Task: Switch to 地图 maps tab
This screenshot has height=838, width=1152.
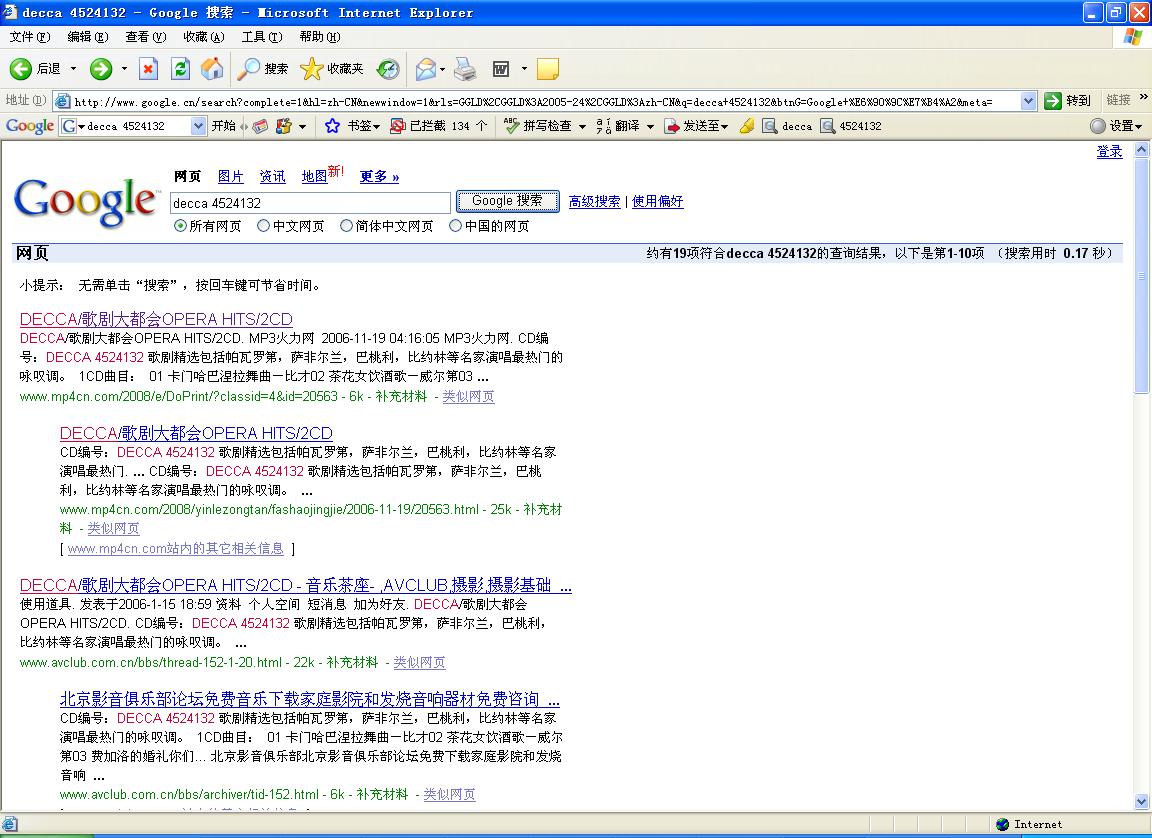Action: click(314, 176)
